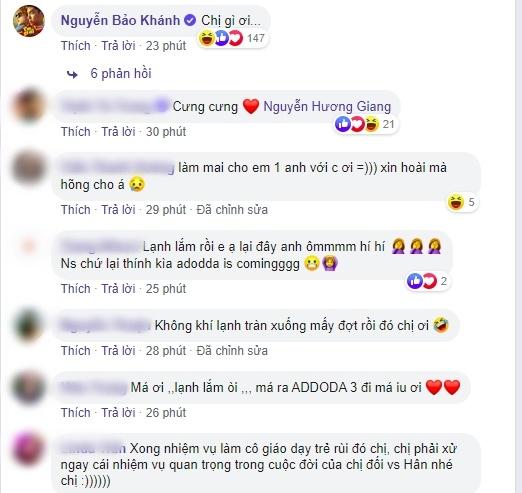View the 5 haha reactions icon
522x493 pixels.
[x=456, y=202]
